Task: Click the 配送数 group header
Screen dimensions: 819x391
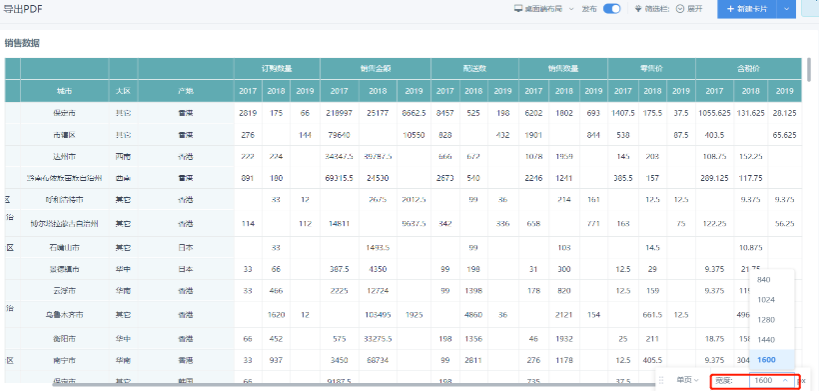Action: 475,68
